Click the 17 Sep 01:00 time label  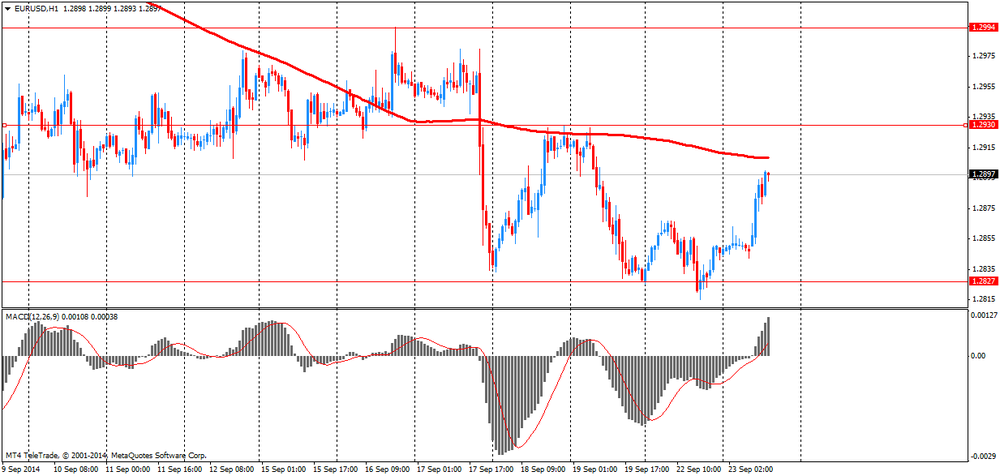click(x=439, y=469)
